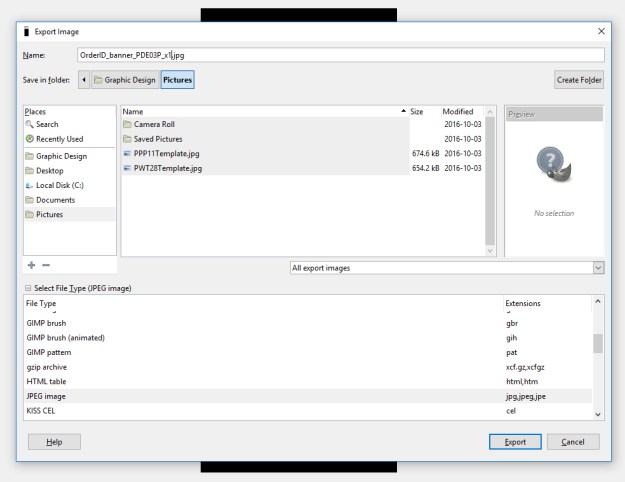
Task: Open the All export images dropdown
Action: click(x=446, y=268)
